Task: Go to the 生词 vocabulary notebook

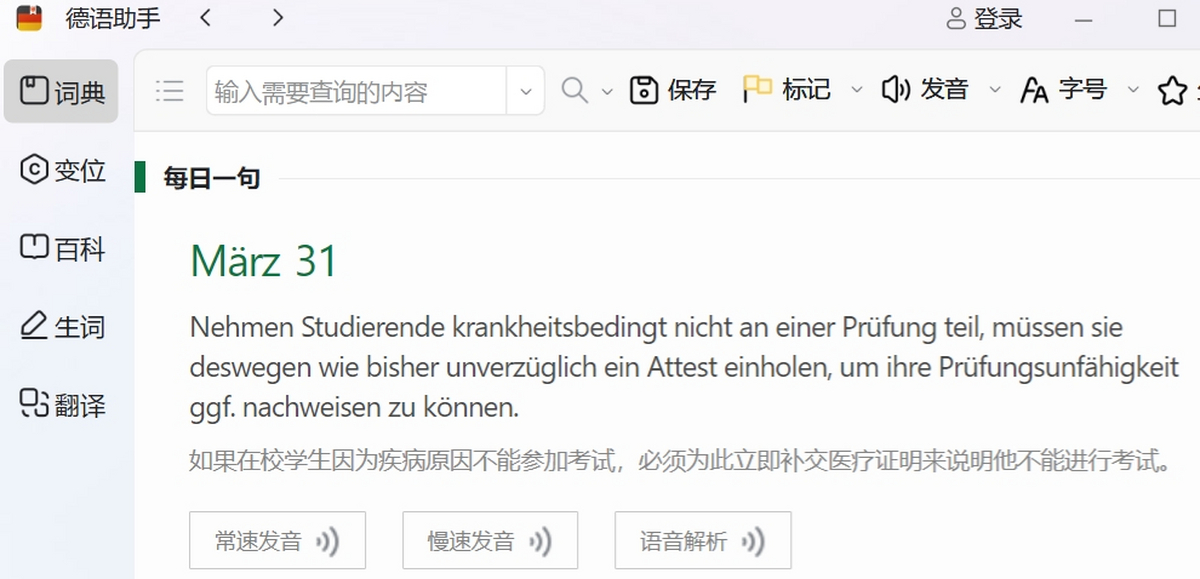Action: click(x=61, y=326)
